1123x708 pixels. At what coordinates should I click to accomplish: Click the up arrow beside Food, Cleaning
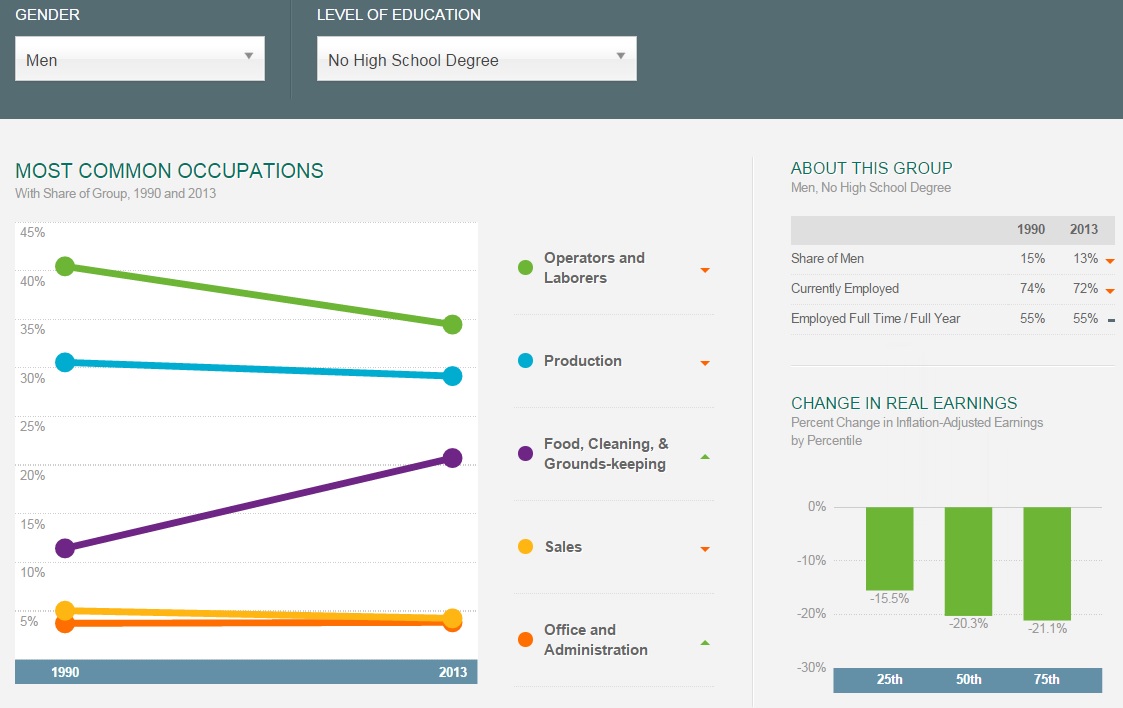[x=705, y=457]
